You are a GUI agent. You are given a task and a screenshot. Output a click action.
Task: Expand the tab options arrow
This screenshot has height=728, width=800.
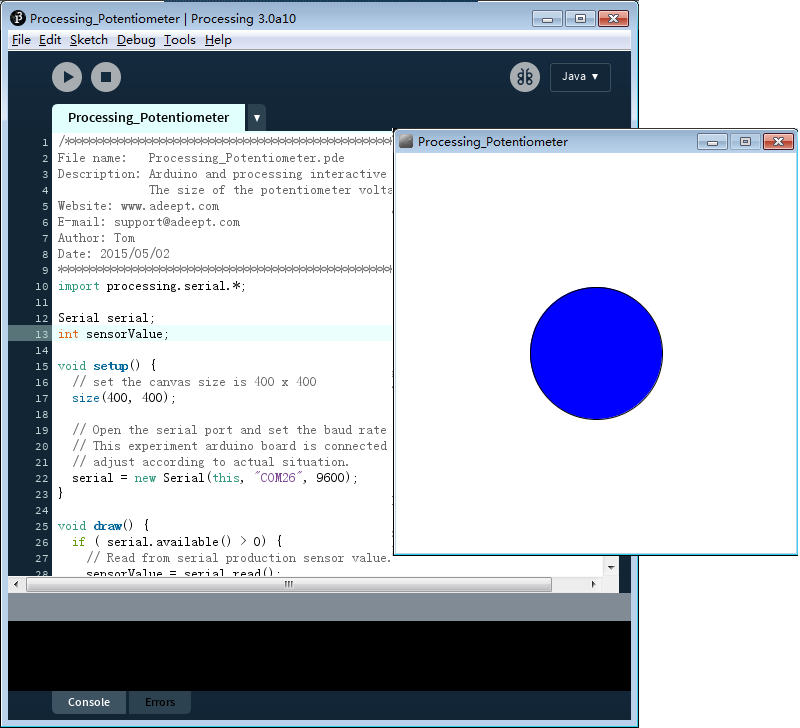[x=257, y=118]
